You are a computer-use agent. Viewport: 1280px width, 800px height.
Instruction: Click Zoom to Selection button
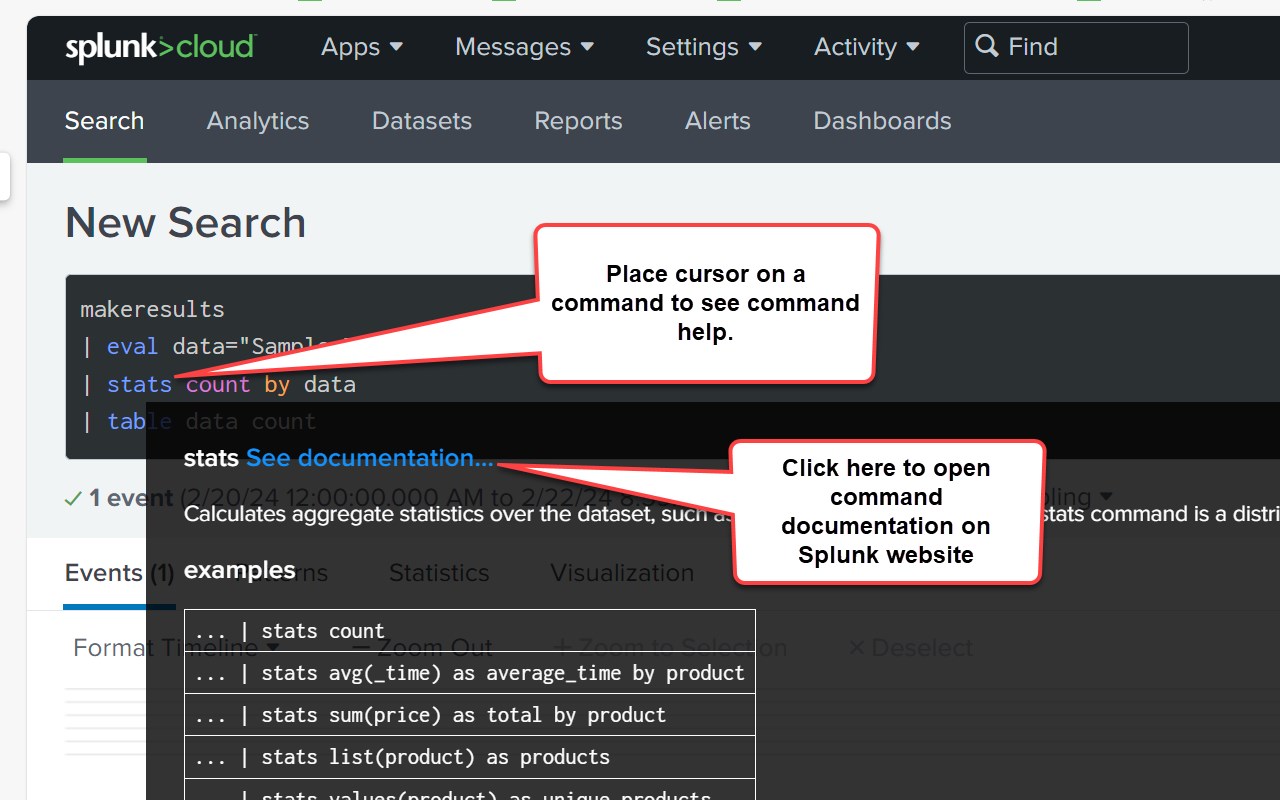pyautogui.click(x=671, y=648)
